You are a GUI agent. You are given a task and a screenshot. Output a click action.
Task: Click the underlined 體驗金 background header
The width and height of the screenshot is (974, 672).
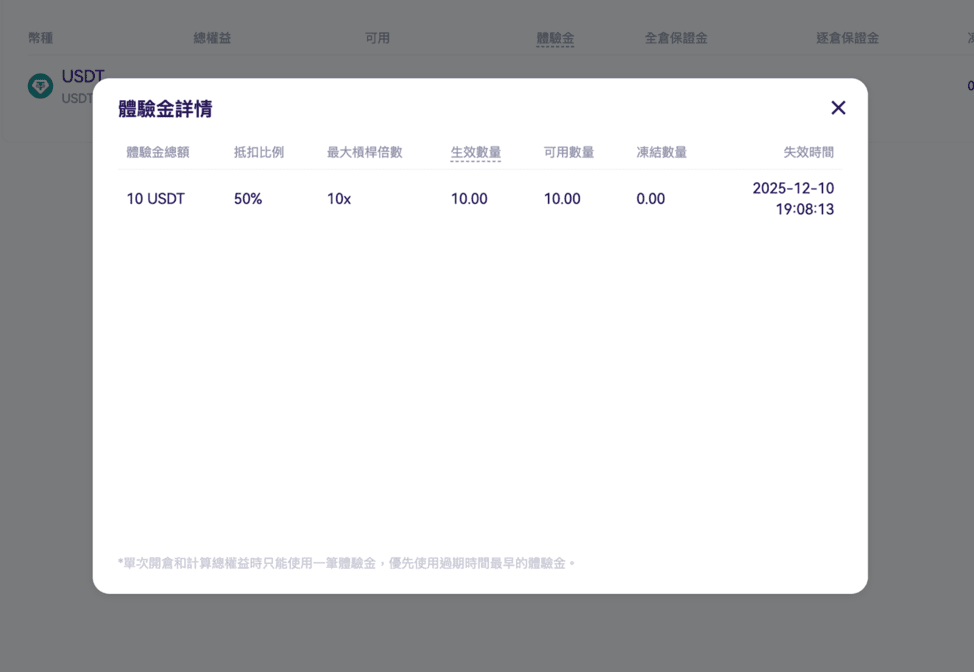point(555,38)
